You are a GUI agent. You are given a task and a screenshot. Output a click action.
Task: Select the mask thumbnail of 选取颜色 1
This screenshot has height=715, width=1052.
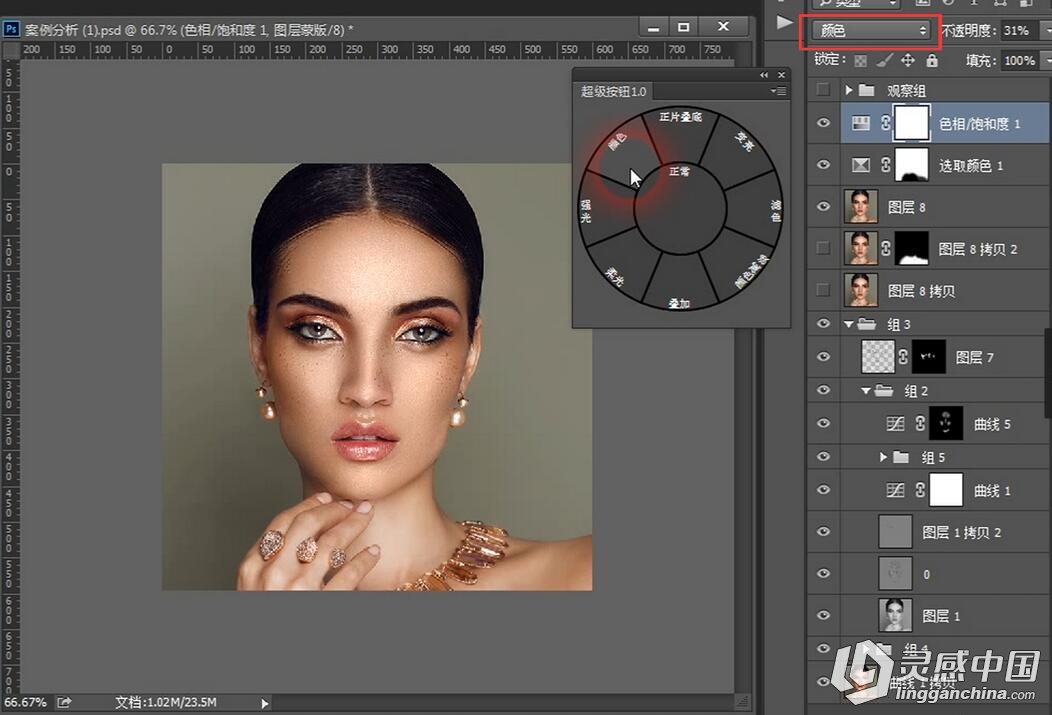pos(912,165)
